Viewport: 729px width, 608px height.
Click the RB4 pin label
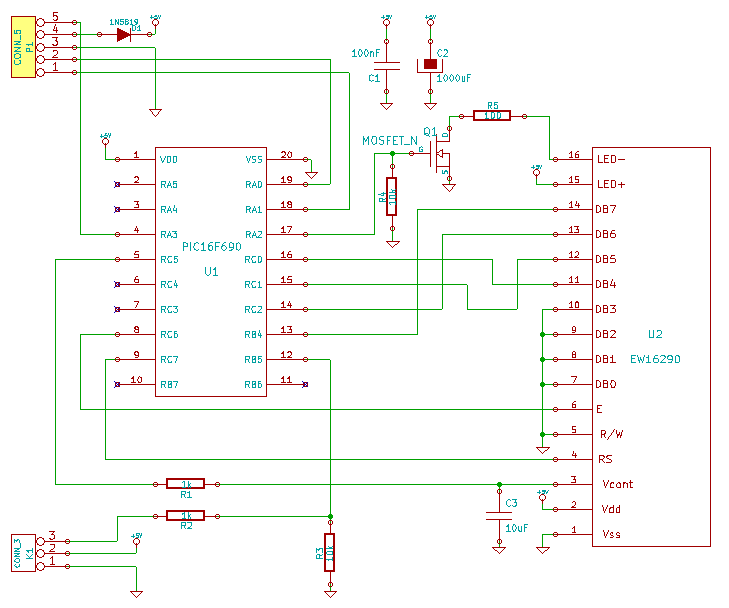click(253, 334)
